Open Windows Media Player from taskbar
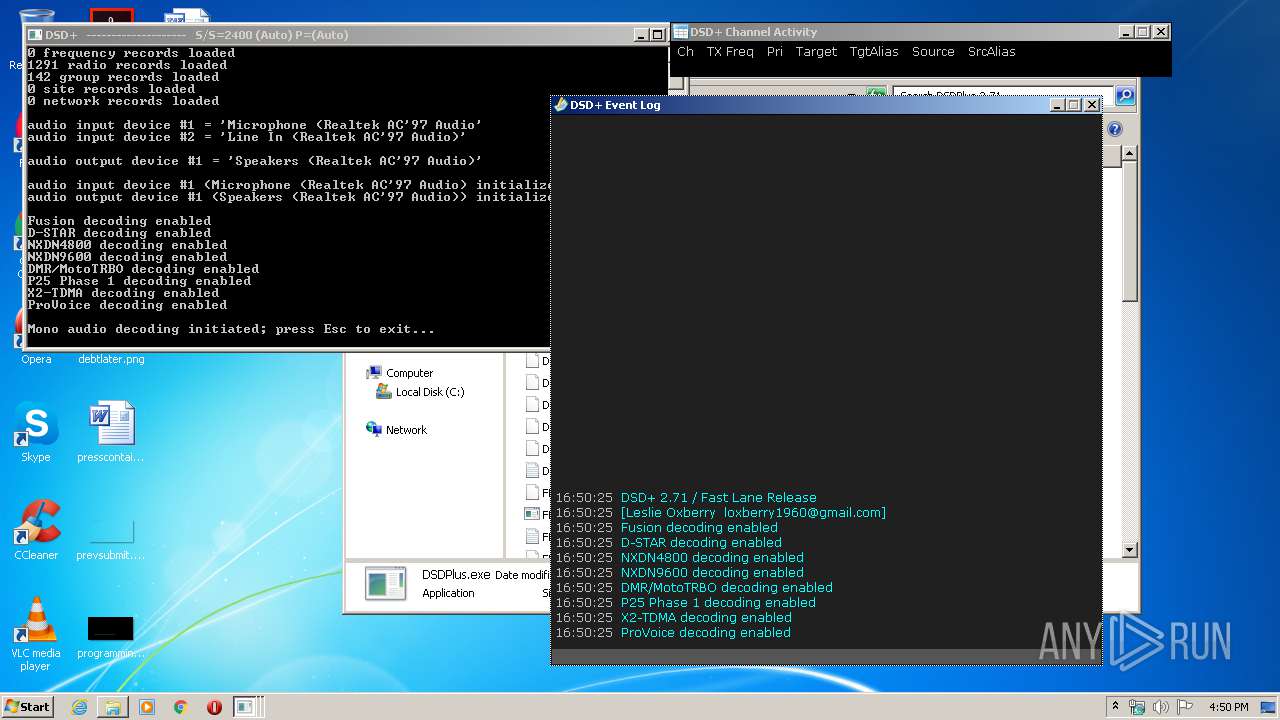Screen dimensions: 1280x720 tap(147, 707)
